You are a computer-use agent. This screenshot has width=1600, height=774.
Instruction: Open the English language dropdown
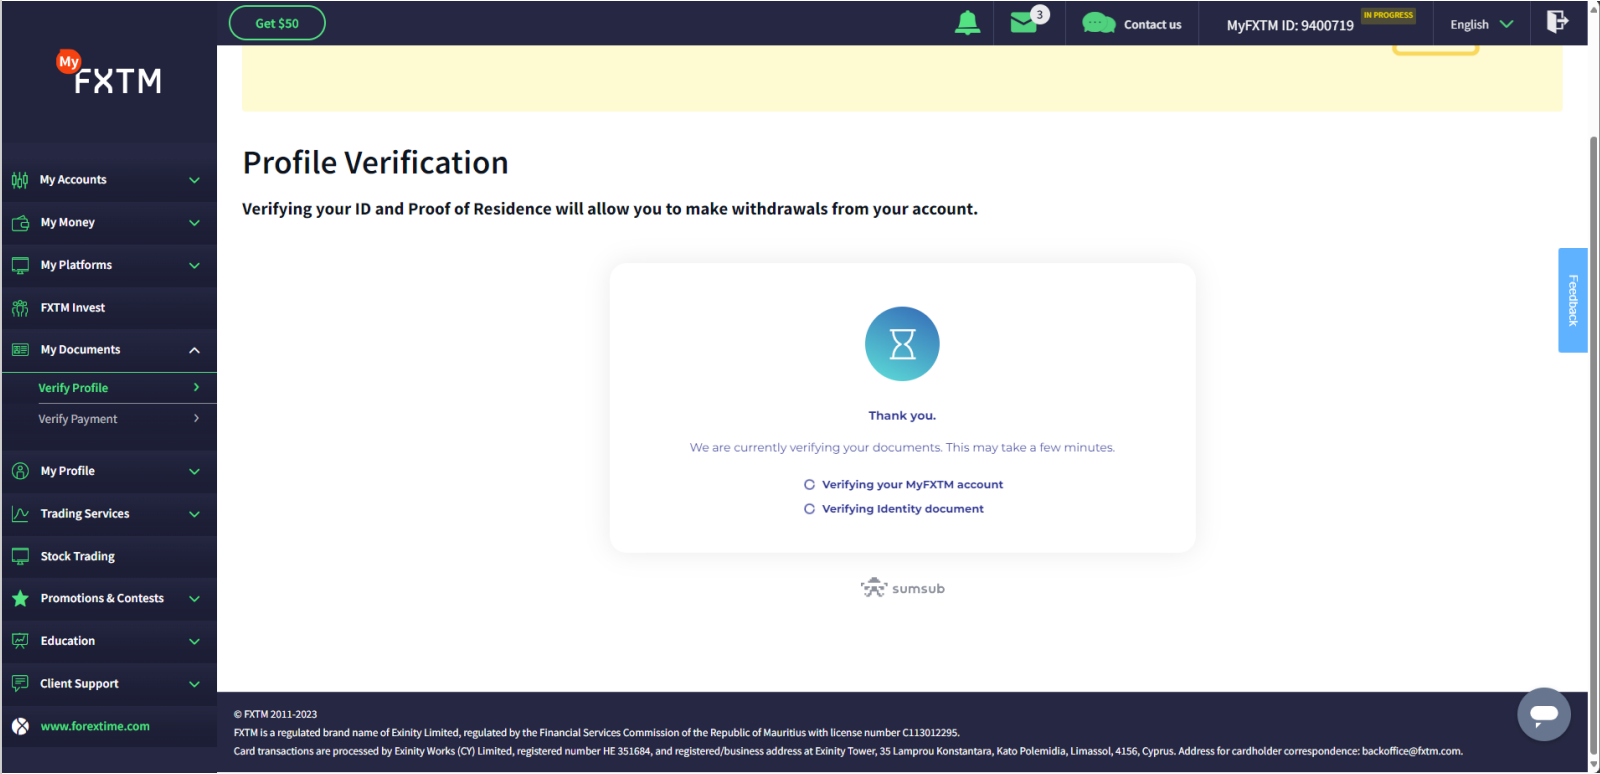[x=1481, y=24]
